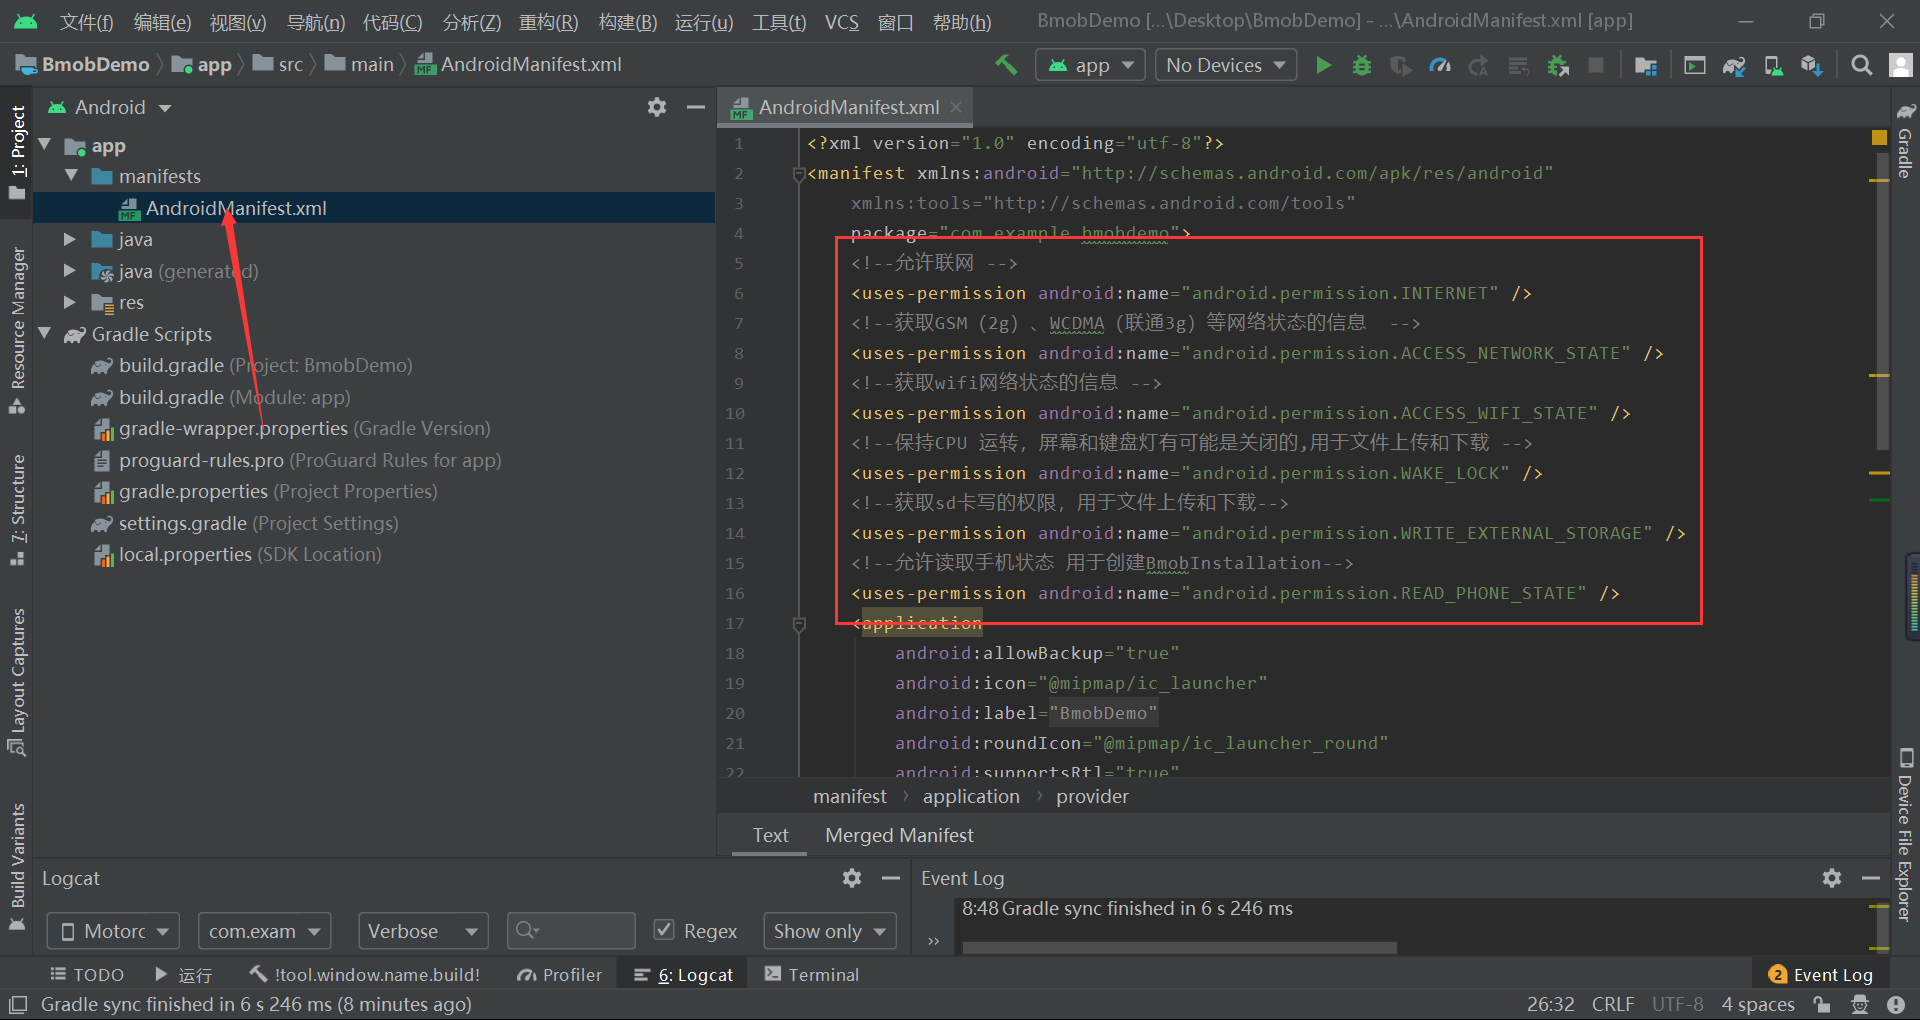Open the Verbose log level dropdown

(423, 931)
